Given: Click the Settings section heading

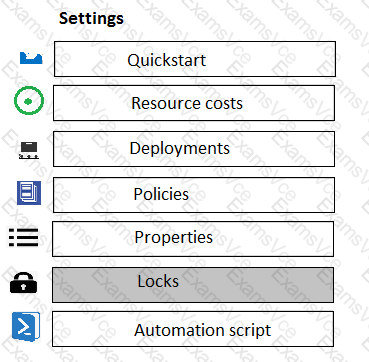Looking at the screenshot, I should [x=91, y=19].
